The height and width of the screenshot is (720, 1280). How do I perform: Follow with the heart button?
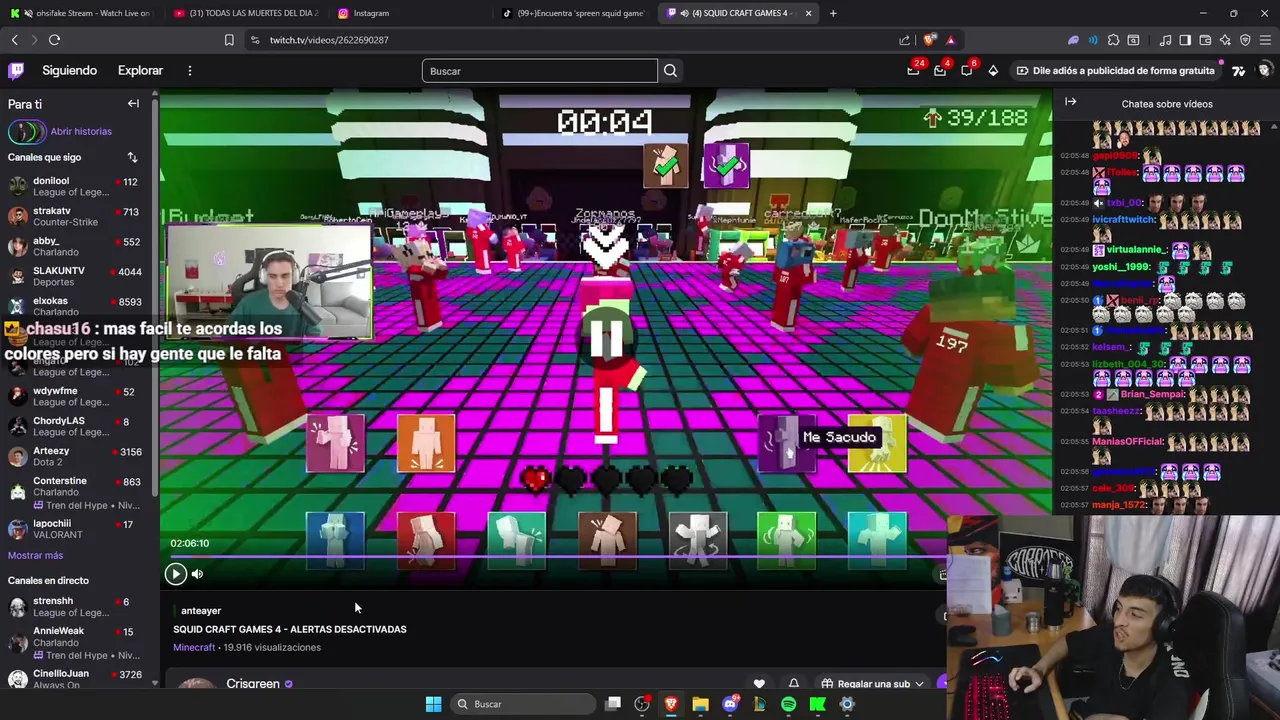759,684
